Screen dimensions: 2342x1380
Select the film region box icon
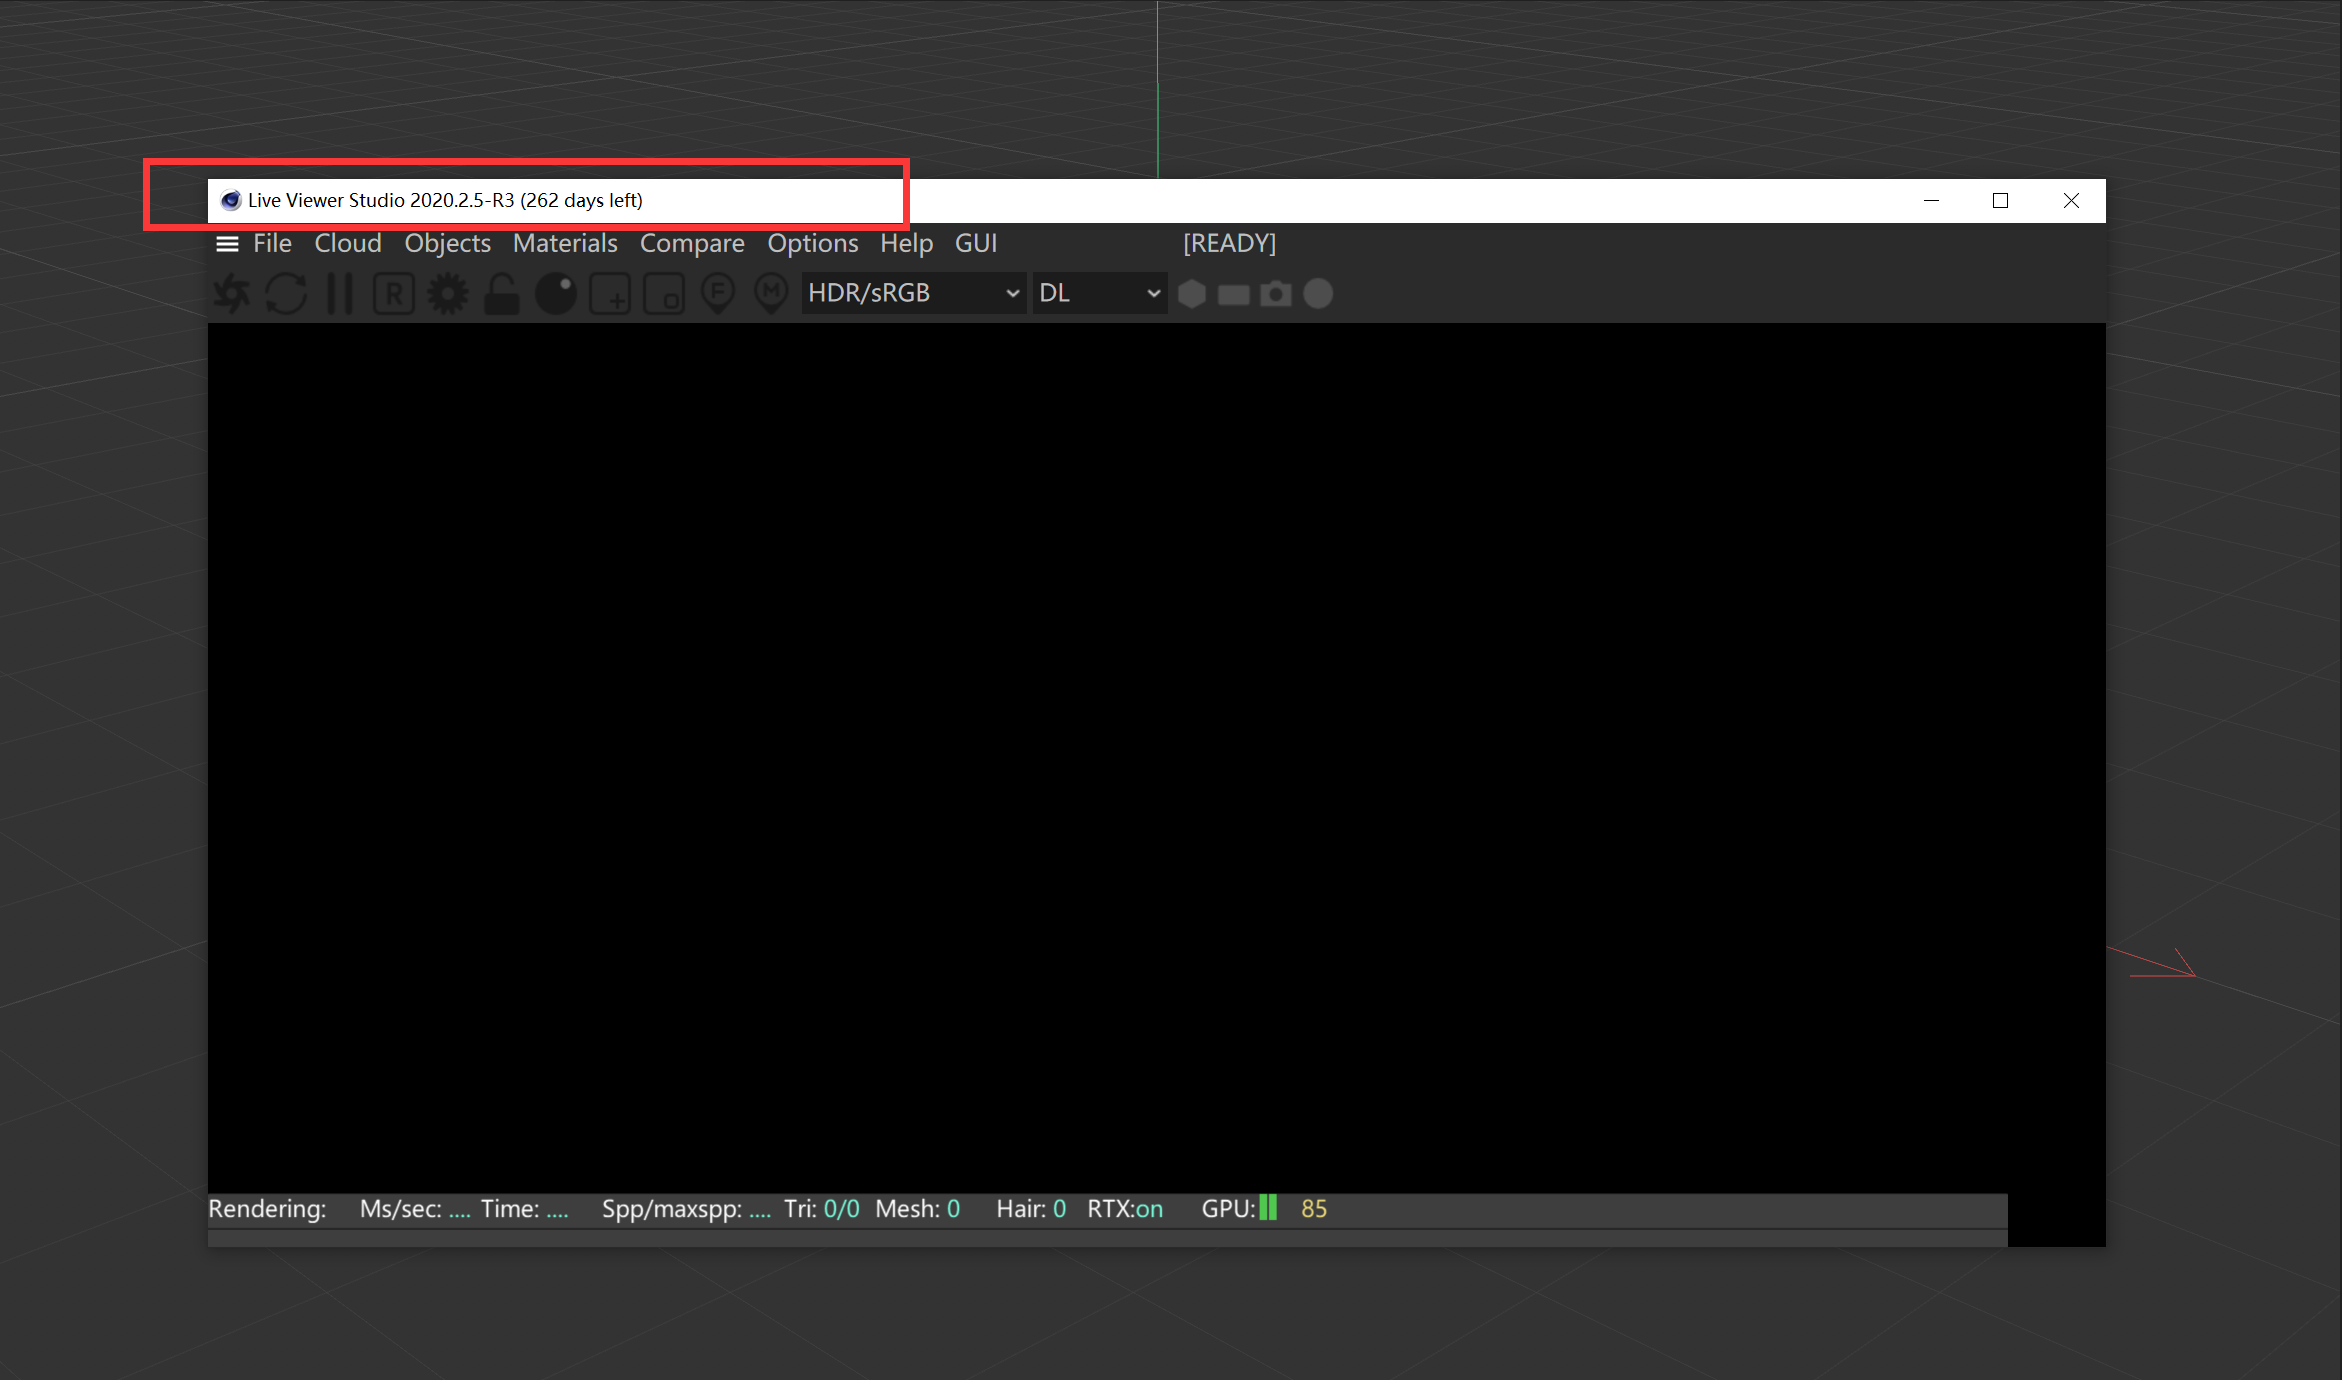tap(664, 294)
